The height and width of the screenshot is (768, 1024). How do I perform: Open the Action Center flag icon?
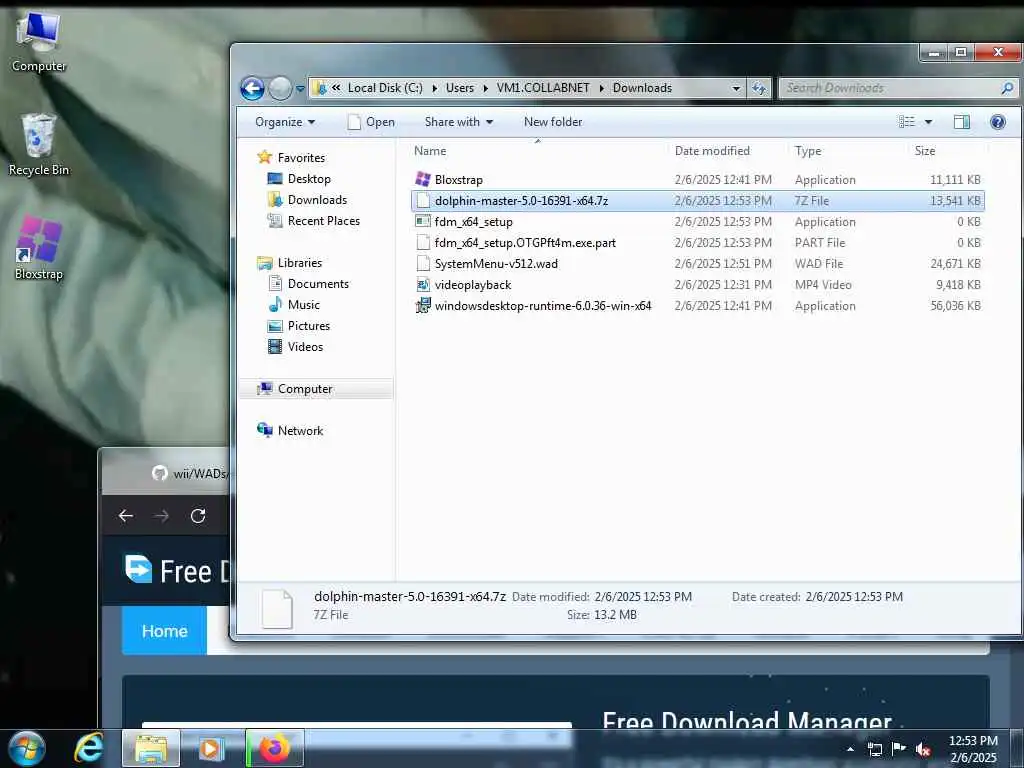(x=898, y=749)
